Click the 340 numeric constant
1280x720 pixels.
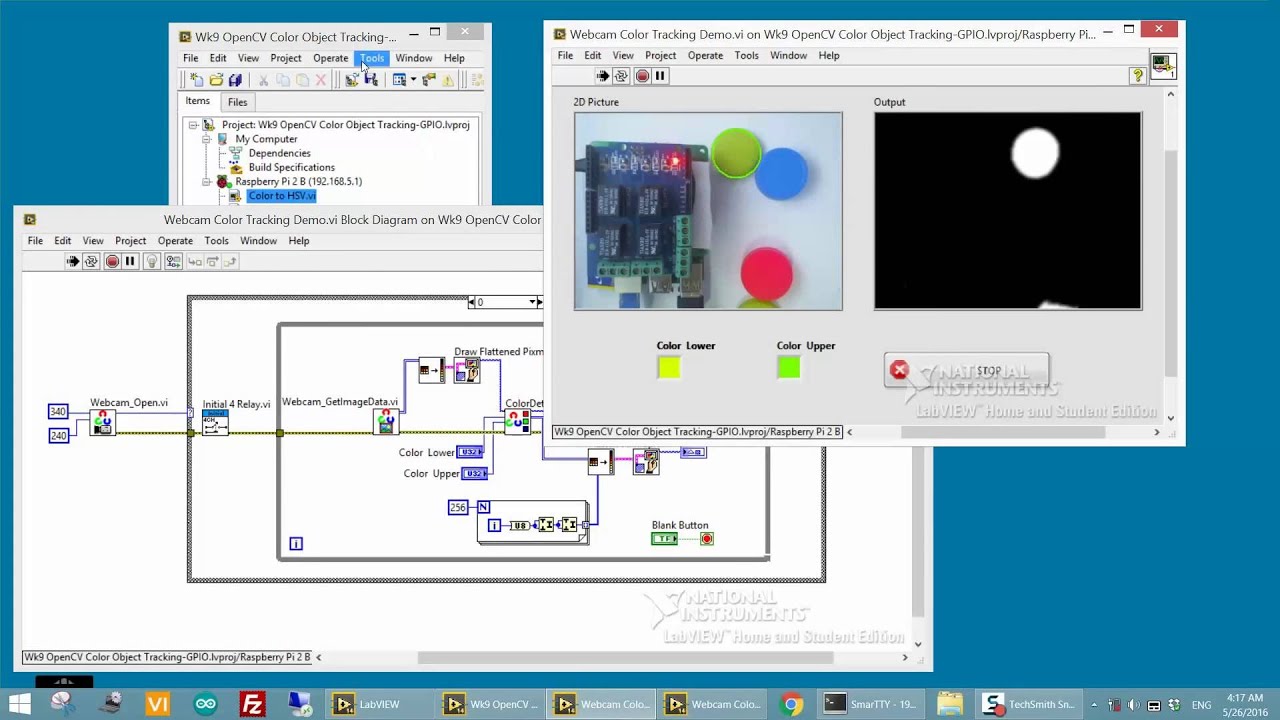coord(58,412)
